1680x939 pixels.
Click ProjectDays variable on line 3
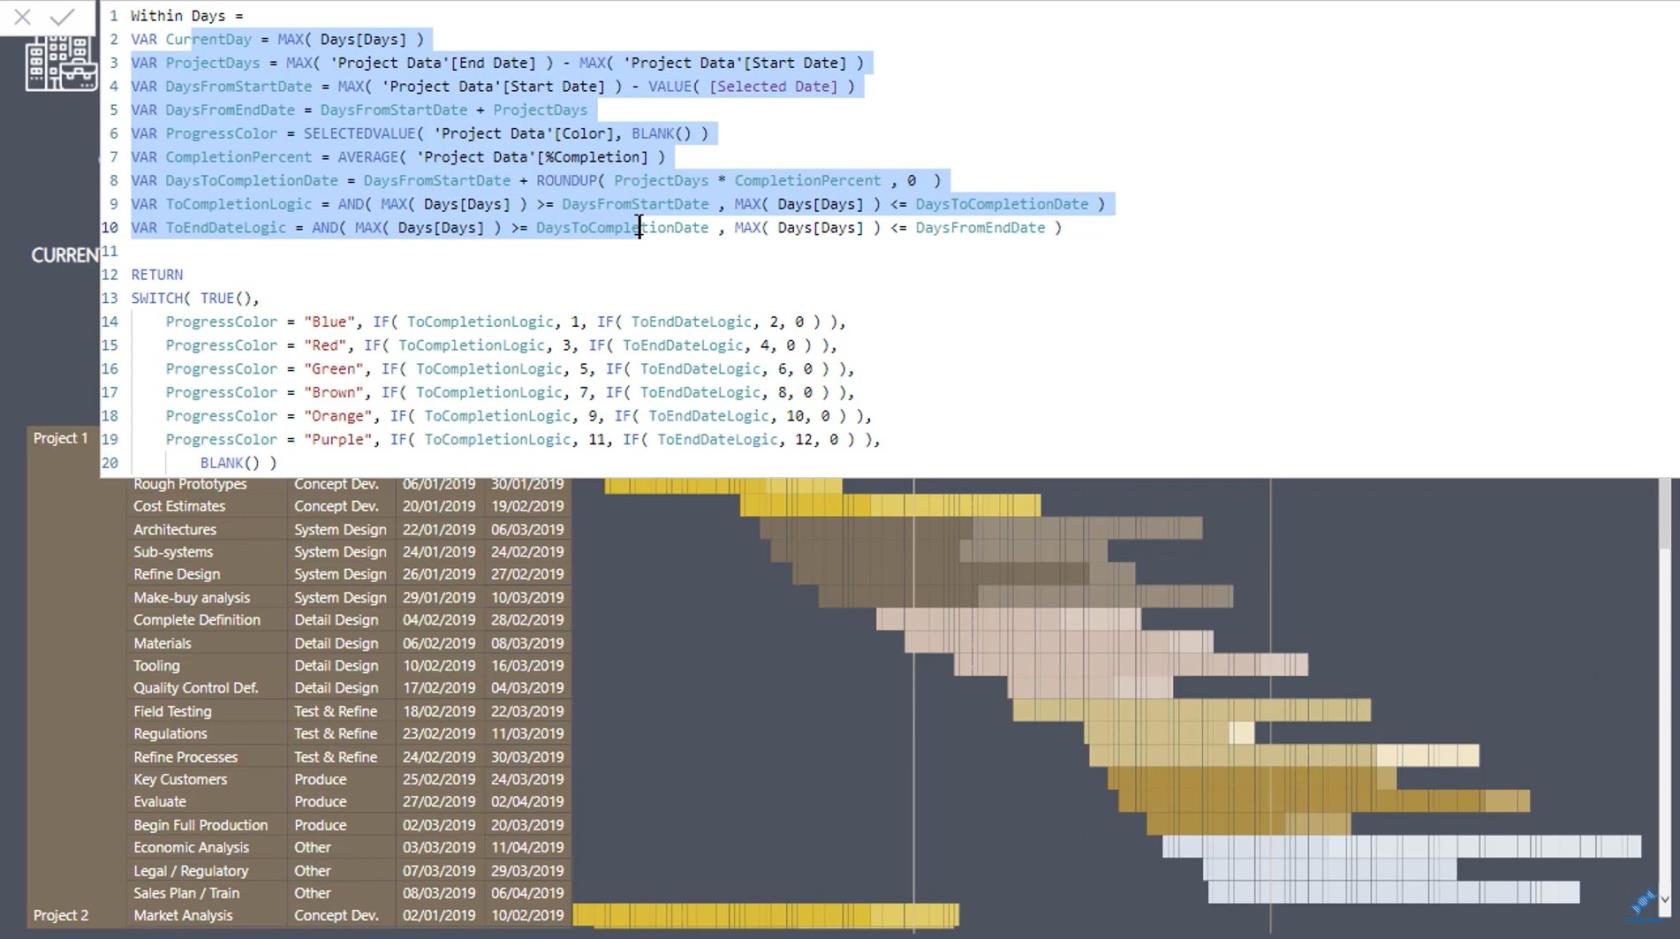pyautogui.click(x=212, y=63)
